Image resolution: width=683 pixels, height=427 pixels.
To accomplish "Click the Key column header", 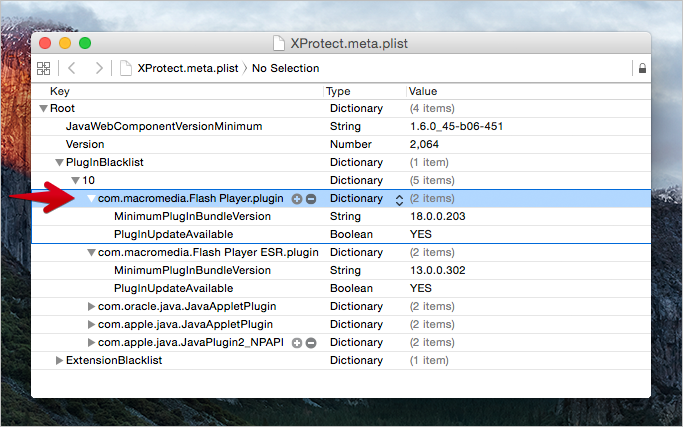I will (60, 91).
